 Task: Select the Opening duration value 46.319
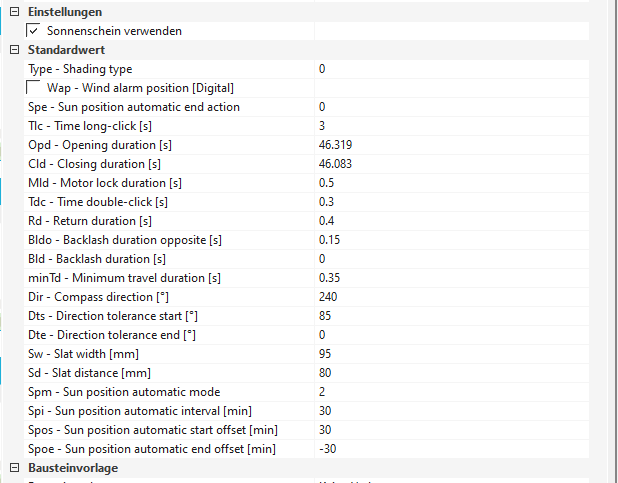335,145
